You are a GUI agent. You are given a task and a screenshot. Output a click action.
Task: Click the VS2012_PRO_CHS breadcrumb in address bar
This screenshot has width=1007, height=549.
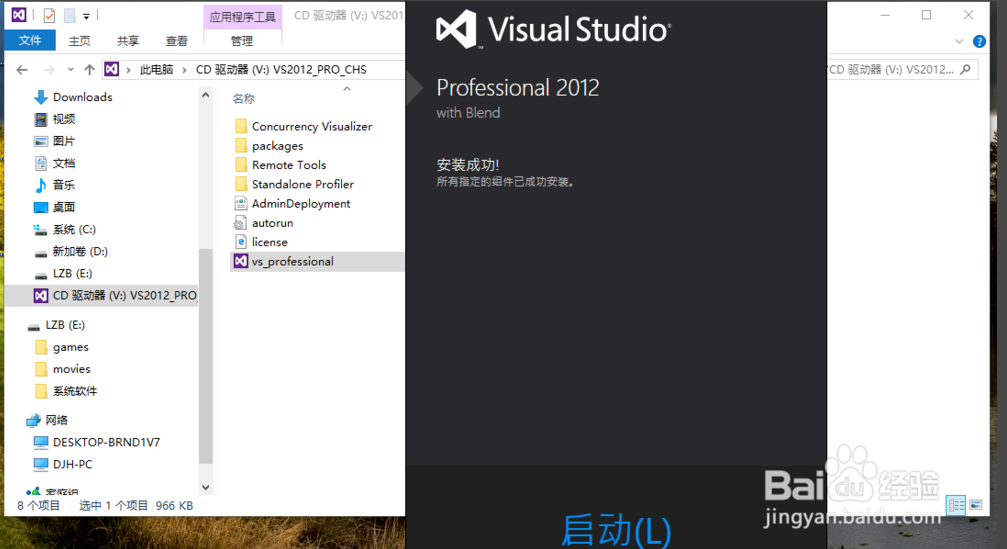click(281, 69)
